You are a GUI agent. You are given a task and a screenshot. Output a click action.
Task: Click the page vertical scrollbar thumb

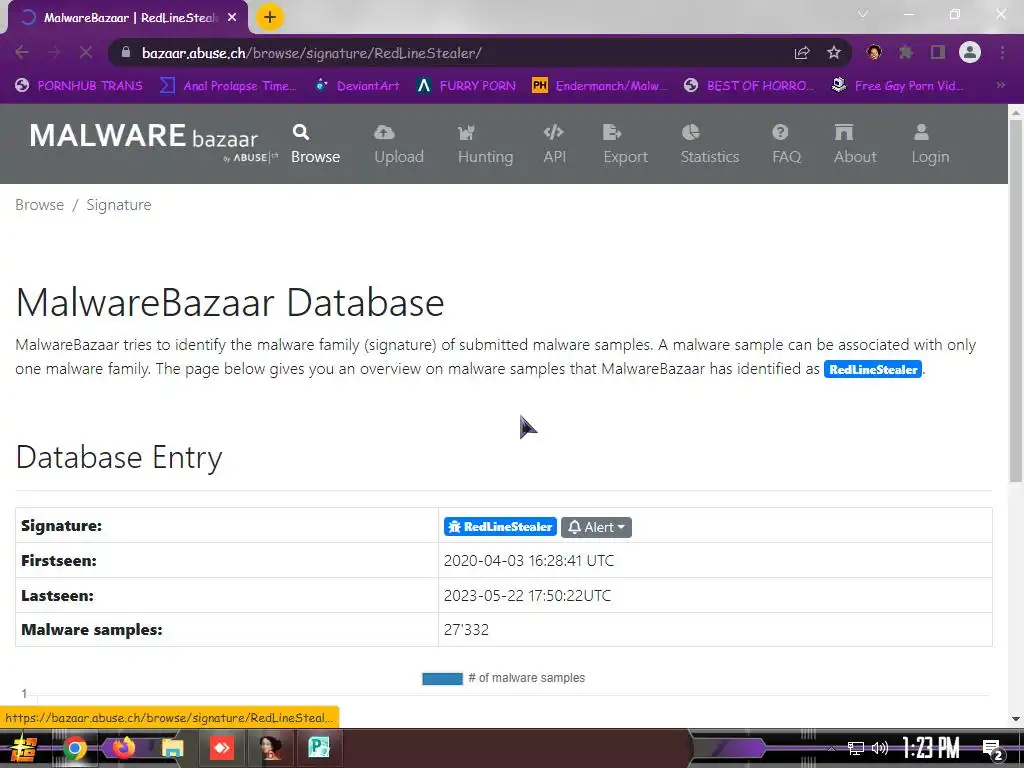(x=1016, y=300)
